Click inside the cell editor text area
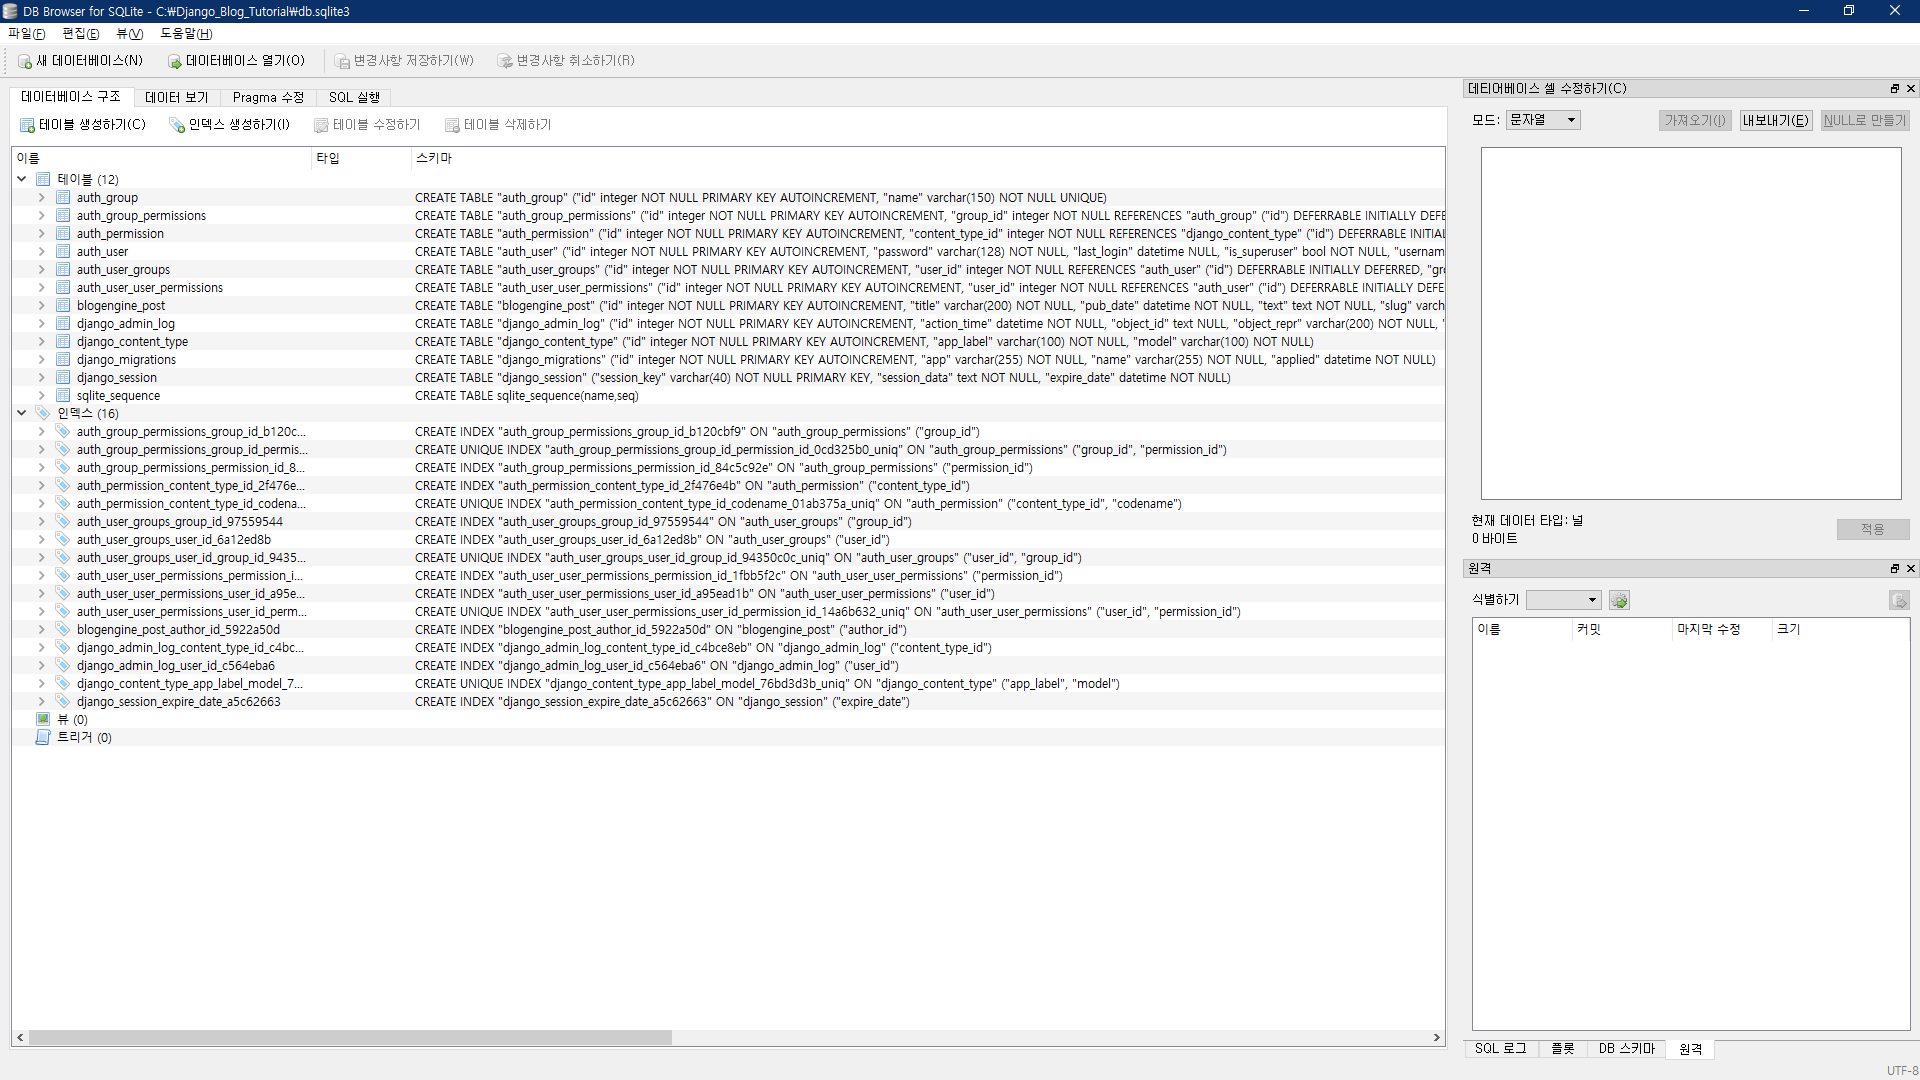Image resolution: width=1920 pixels, height=1080 pixels. pos(1690,323)
